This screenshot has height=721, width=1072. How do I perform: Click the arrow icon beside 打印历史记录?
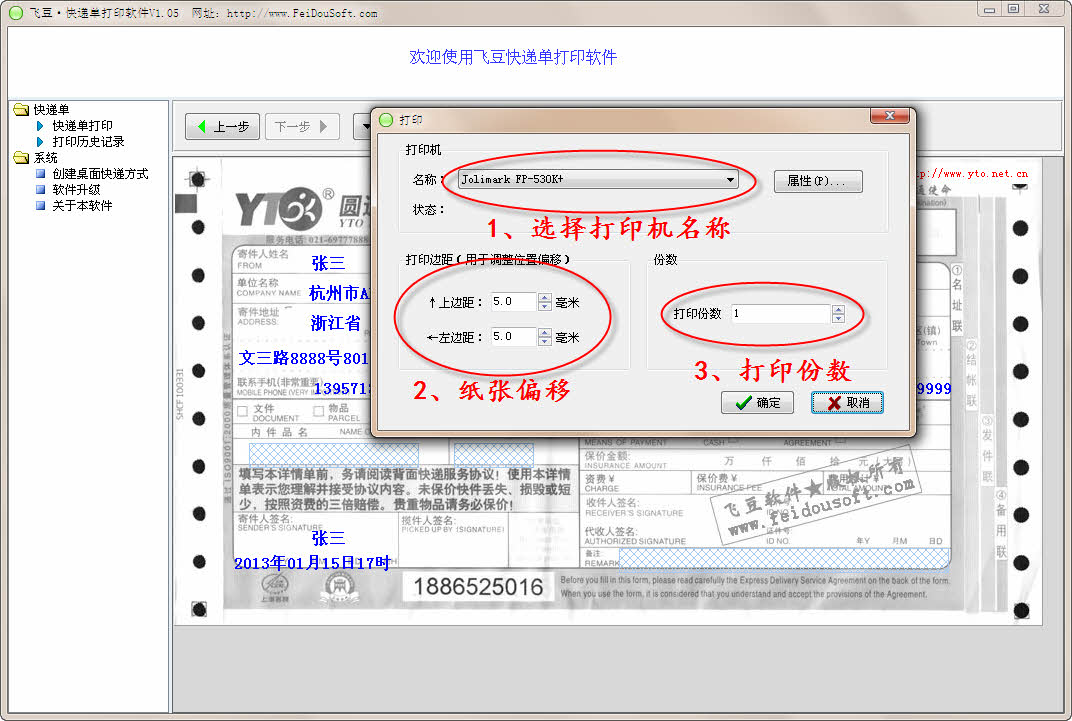(x=40, y=141)
